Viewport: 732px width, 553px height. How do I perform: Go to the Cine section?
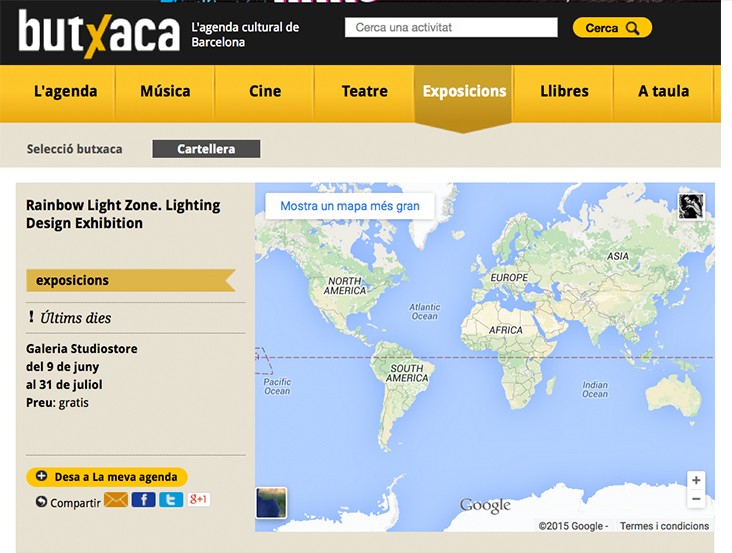pyautogui.click(x=265, y=91)
